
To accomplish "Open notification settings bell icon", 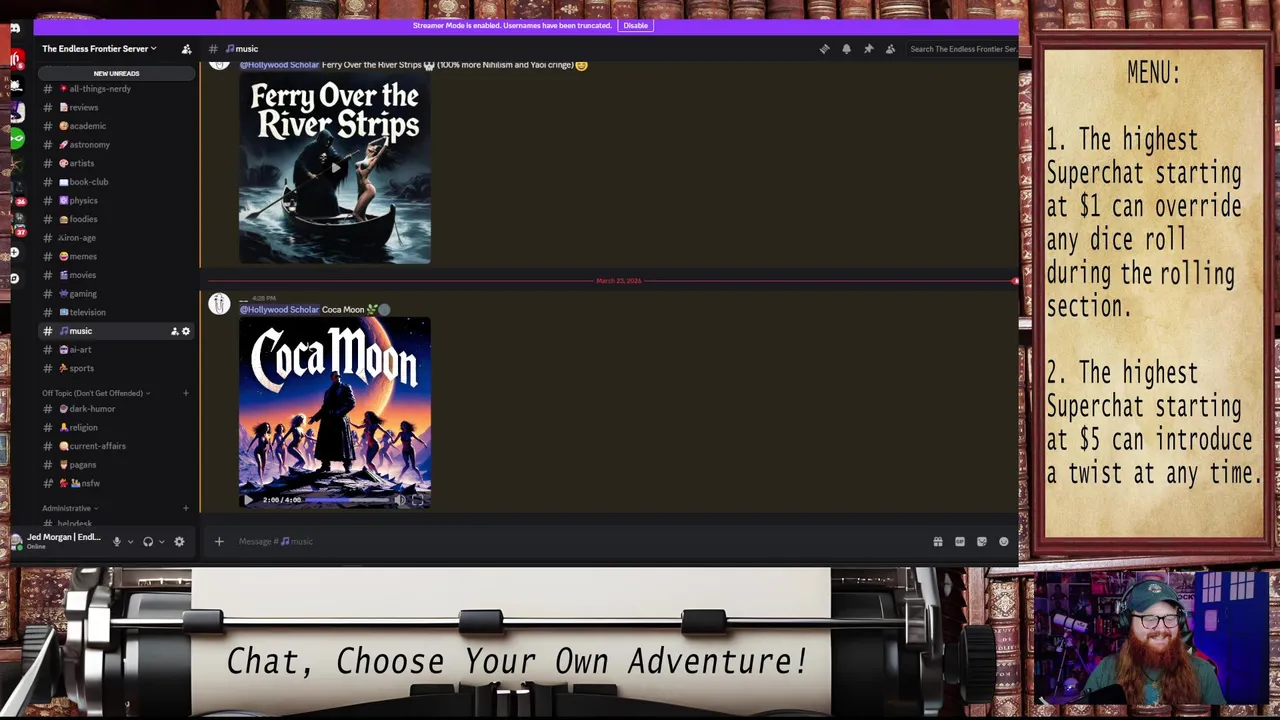I will (846, 49).
